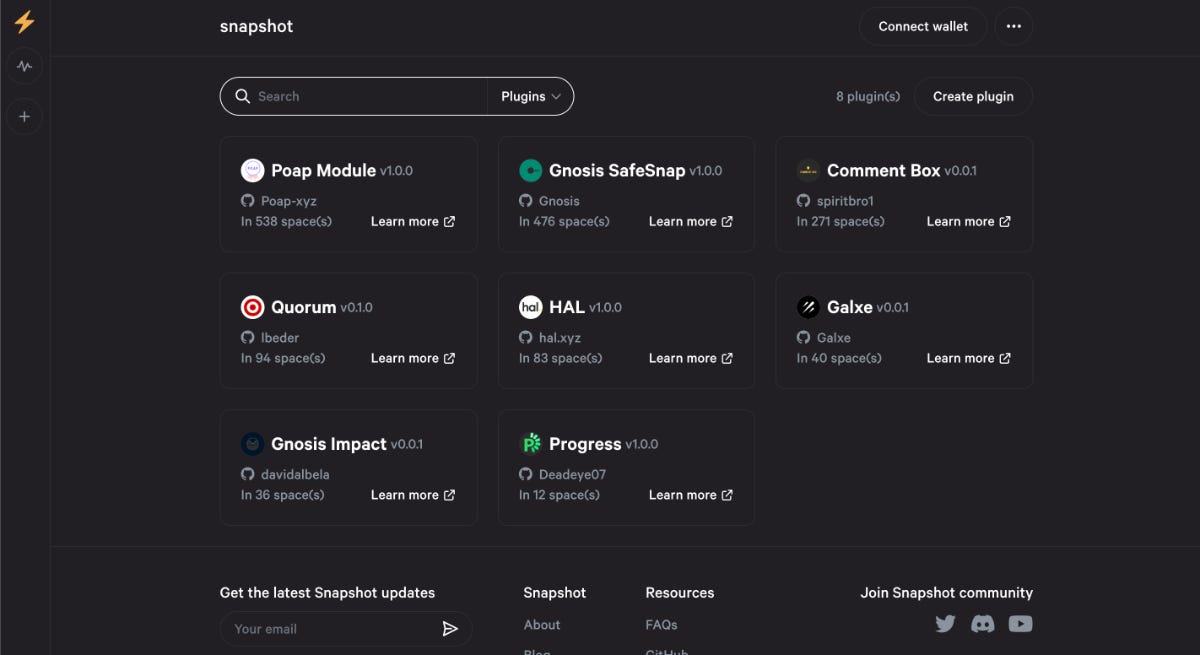Image resolution: width=1200 pixels, height=655 pixels.
Task: Click the GitHub icon beside Gnosis
Action: click(526, 201)
